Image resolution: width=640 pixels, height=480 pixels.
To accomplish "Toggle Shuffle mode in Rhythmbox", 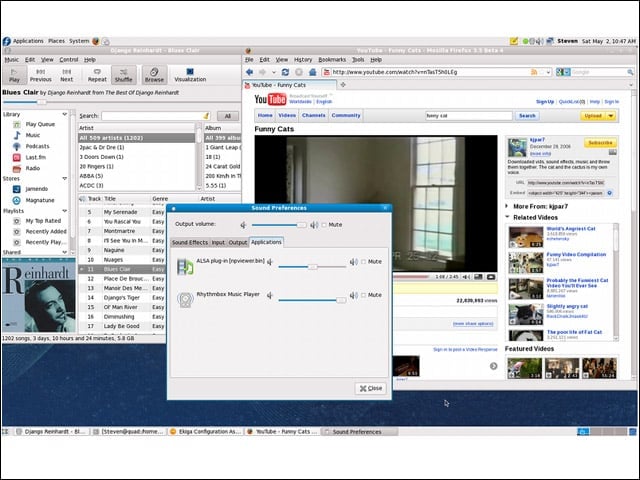I will [123, 75].
